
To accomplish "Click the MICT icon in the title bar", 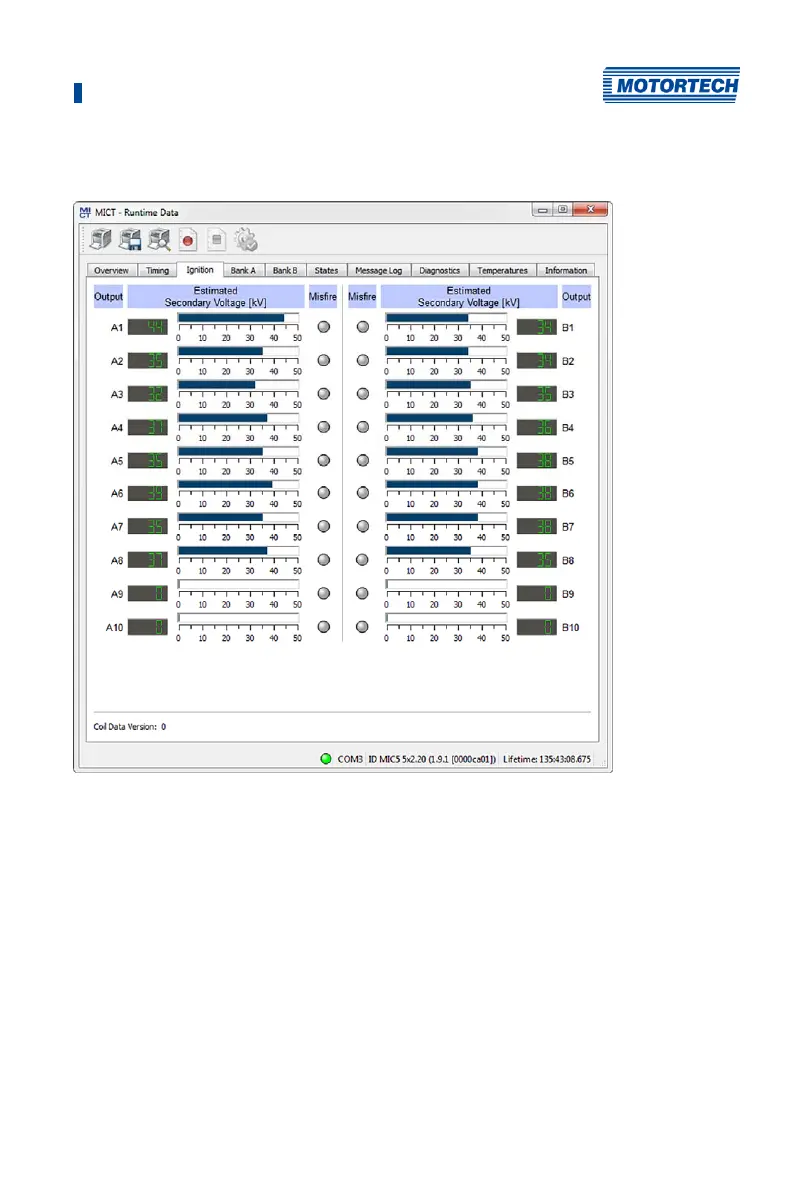I will pyautogui.click(x=85, y=212).
